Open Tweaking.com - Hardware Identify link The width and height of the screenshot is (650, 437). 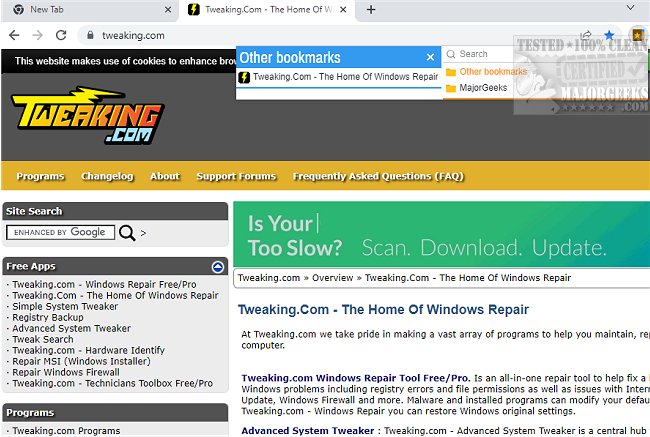[x=88, y=350]
